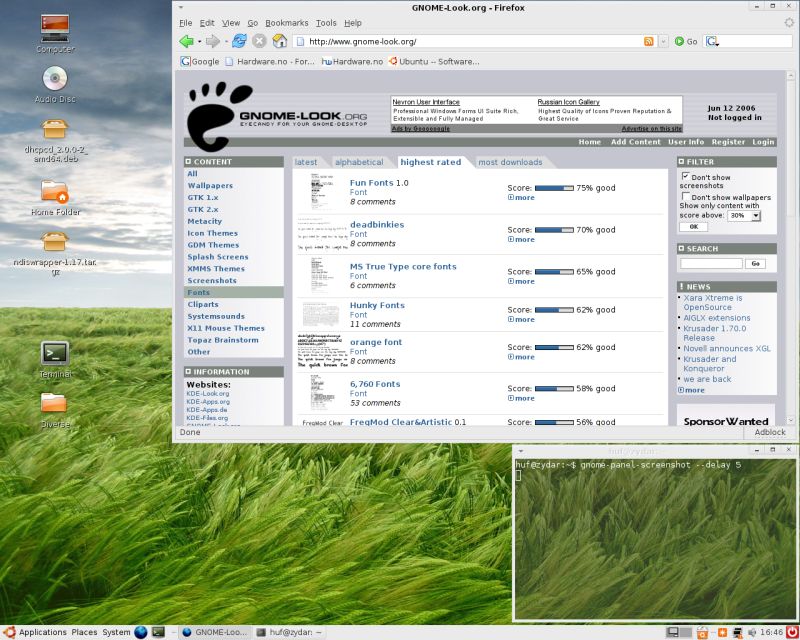Screen dimensions: 800x640
Task: Click the red power button on panel
Action: [x=792, y=632]
